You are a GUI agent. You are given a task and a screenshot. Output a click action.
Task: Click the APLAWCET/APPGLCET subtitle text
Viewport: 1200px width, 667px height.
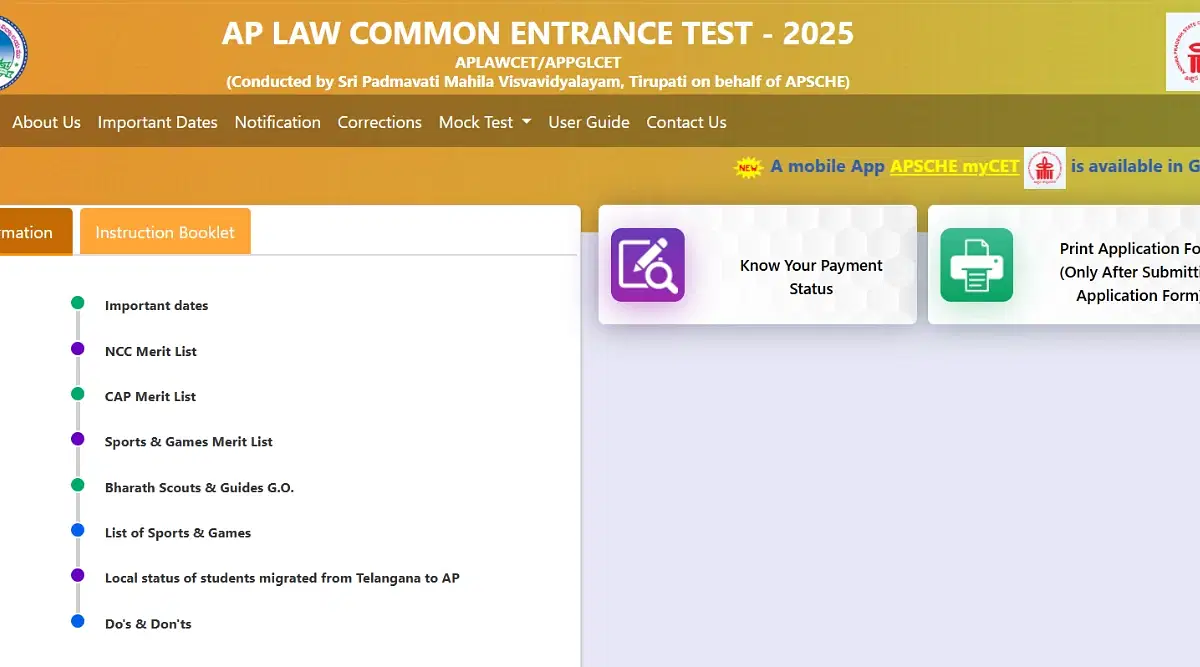538,62
